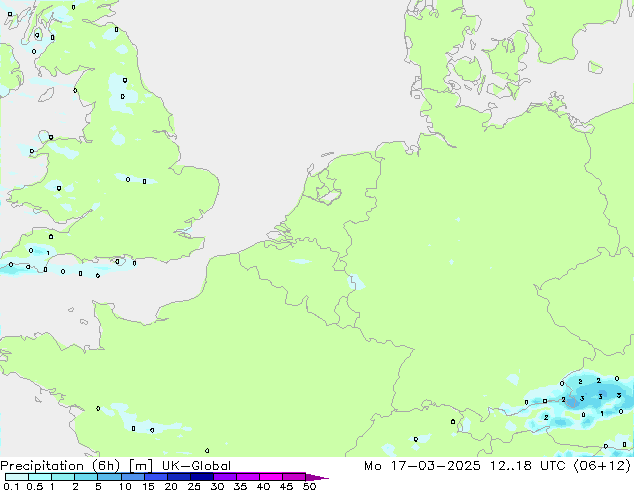
Task: Click the '[m]' unit label
Action: pos(140,466)
